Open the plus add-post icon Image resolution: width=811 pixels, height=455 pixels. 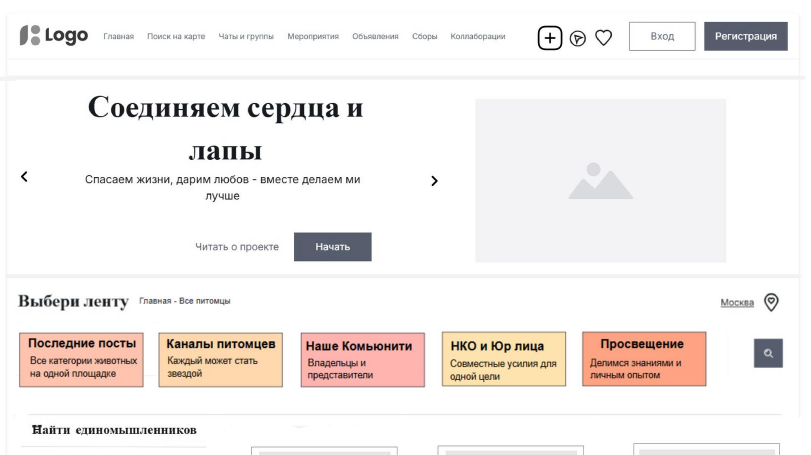[550, 38]
